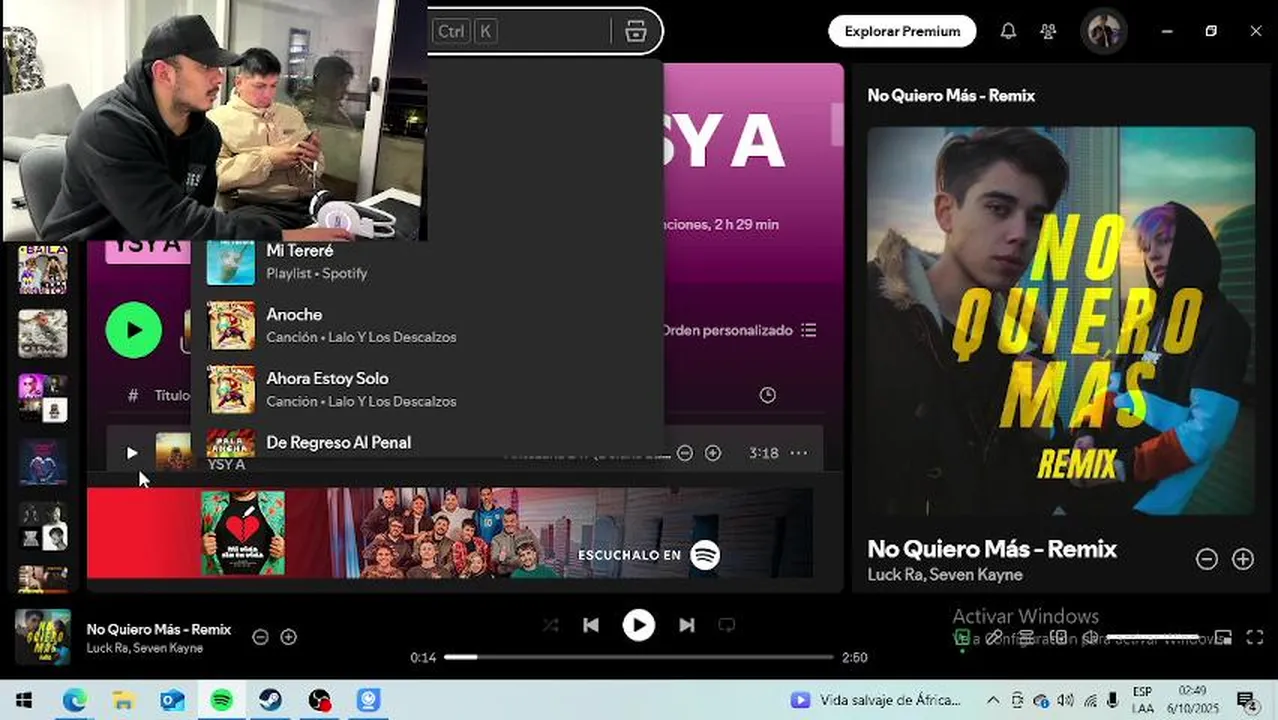Click the Spotify taskbar icon
The width and height of the screenshot is (1278, 720).
(x=221, y=700)
